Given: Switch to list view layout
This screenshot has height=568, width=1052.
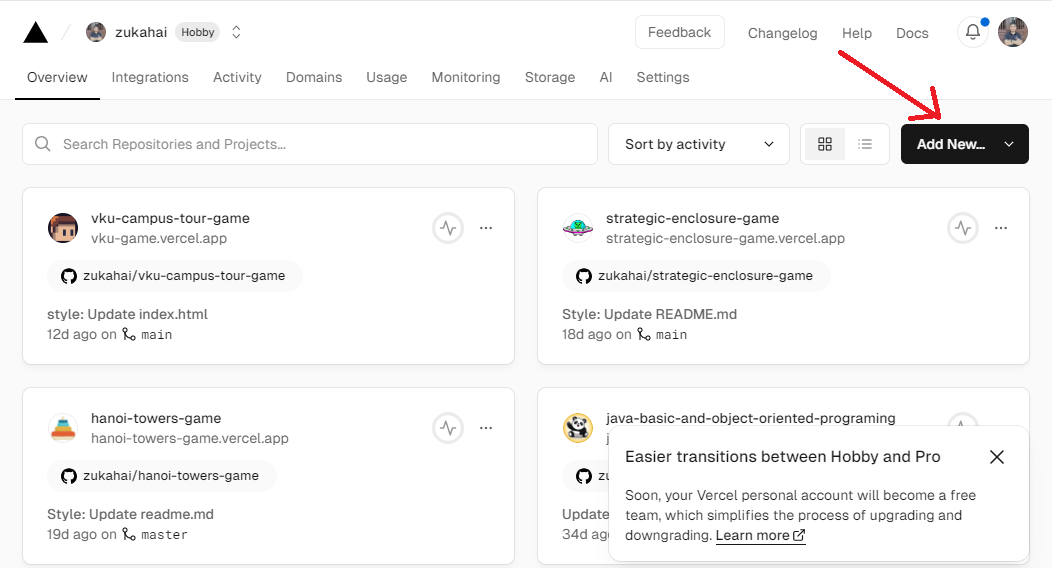Looking at the screenshot, I should 866,144.
